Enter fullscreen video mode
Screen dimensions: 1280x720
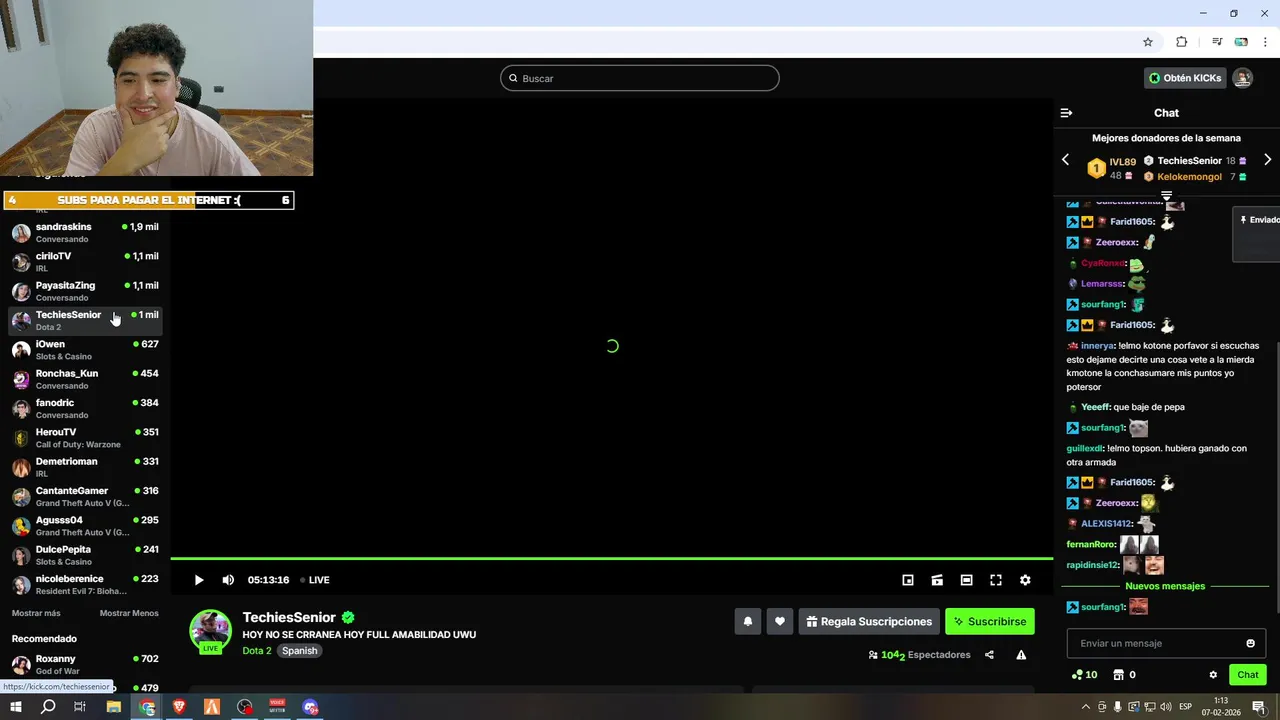[996, 580]
